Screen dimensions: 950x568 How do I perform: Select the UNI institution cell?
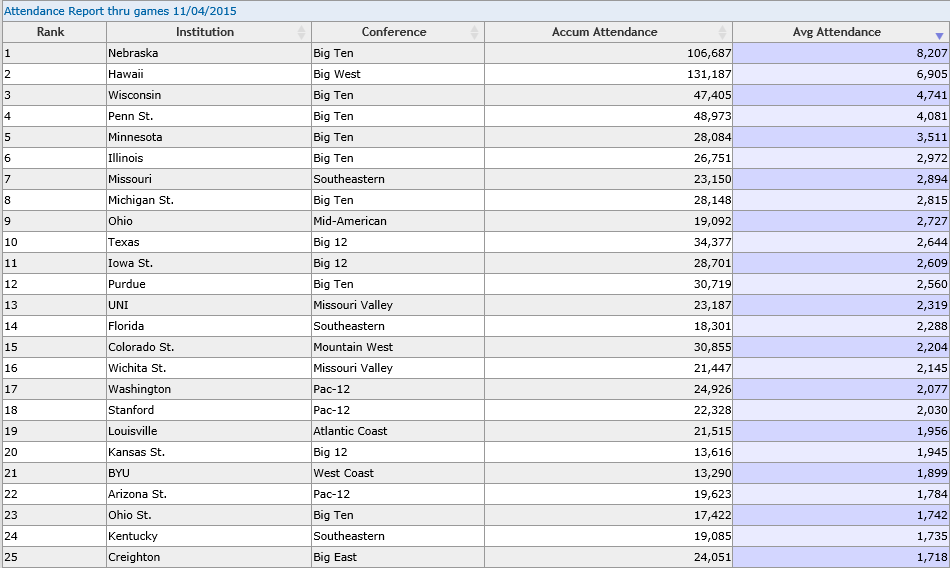coord(209,306)
